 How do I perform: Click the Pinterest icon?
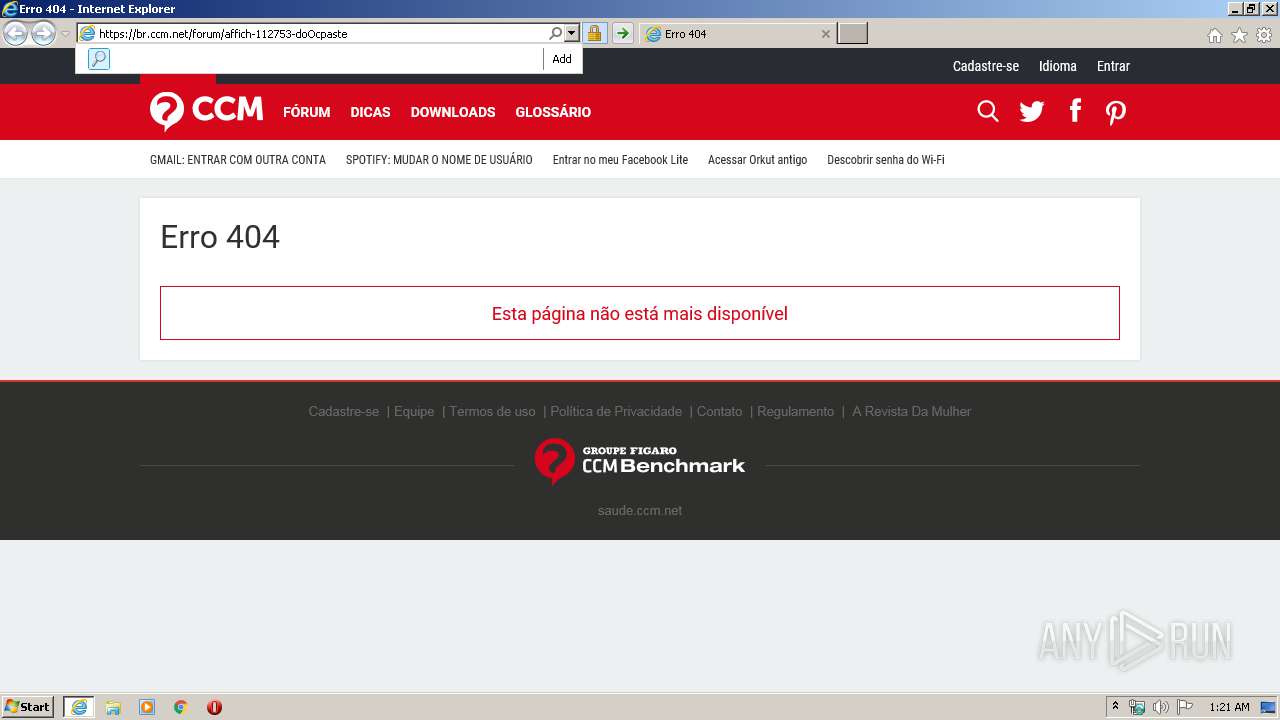pyautogui.click(x=1116, y=112)
